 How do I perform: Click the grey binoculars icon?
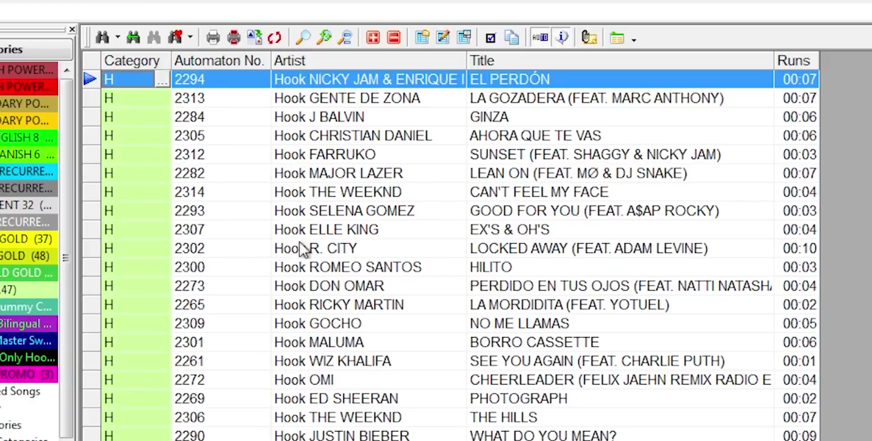point(154,37)
